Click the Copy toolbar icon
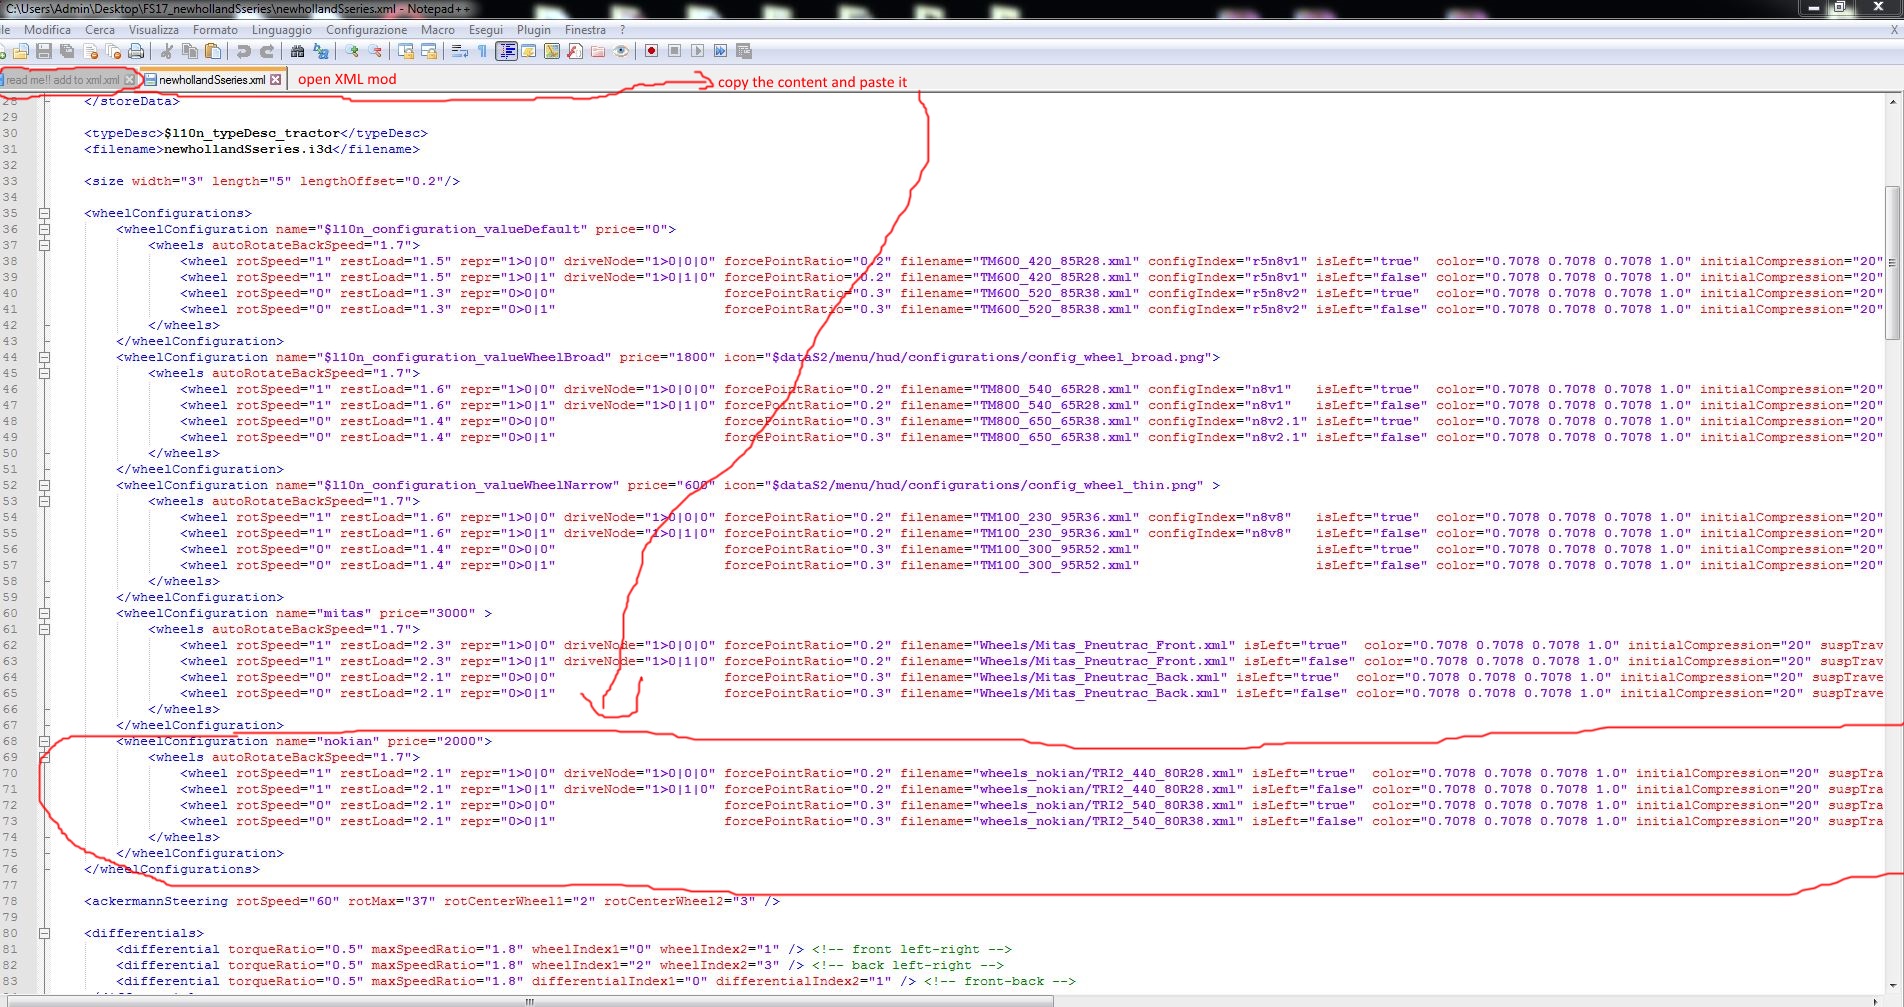1904x1007 pixels. point(190,51)
